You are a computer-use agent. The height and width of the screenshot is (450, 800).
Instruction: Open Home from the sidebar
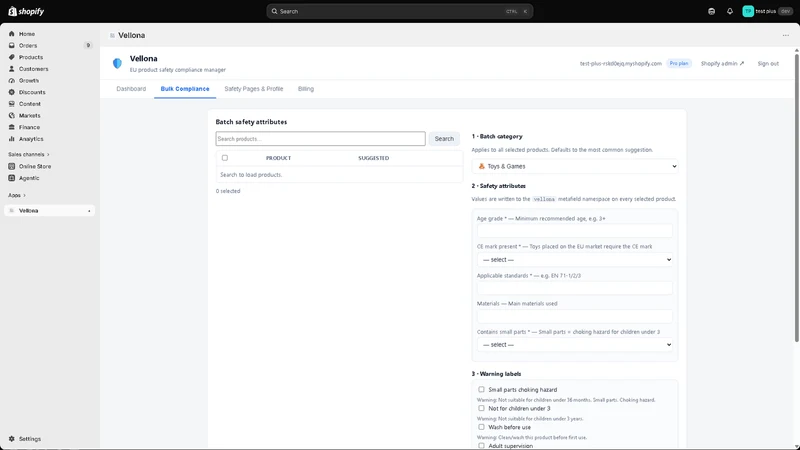[27, 34]
